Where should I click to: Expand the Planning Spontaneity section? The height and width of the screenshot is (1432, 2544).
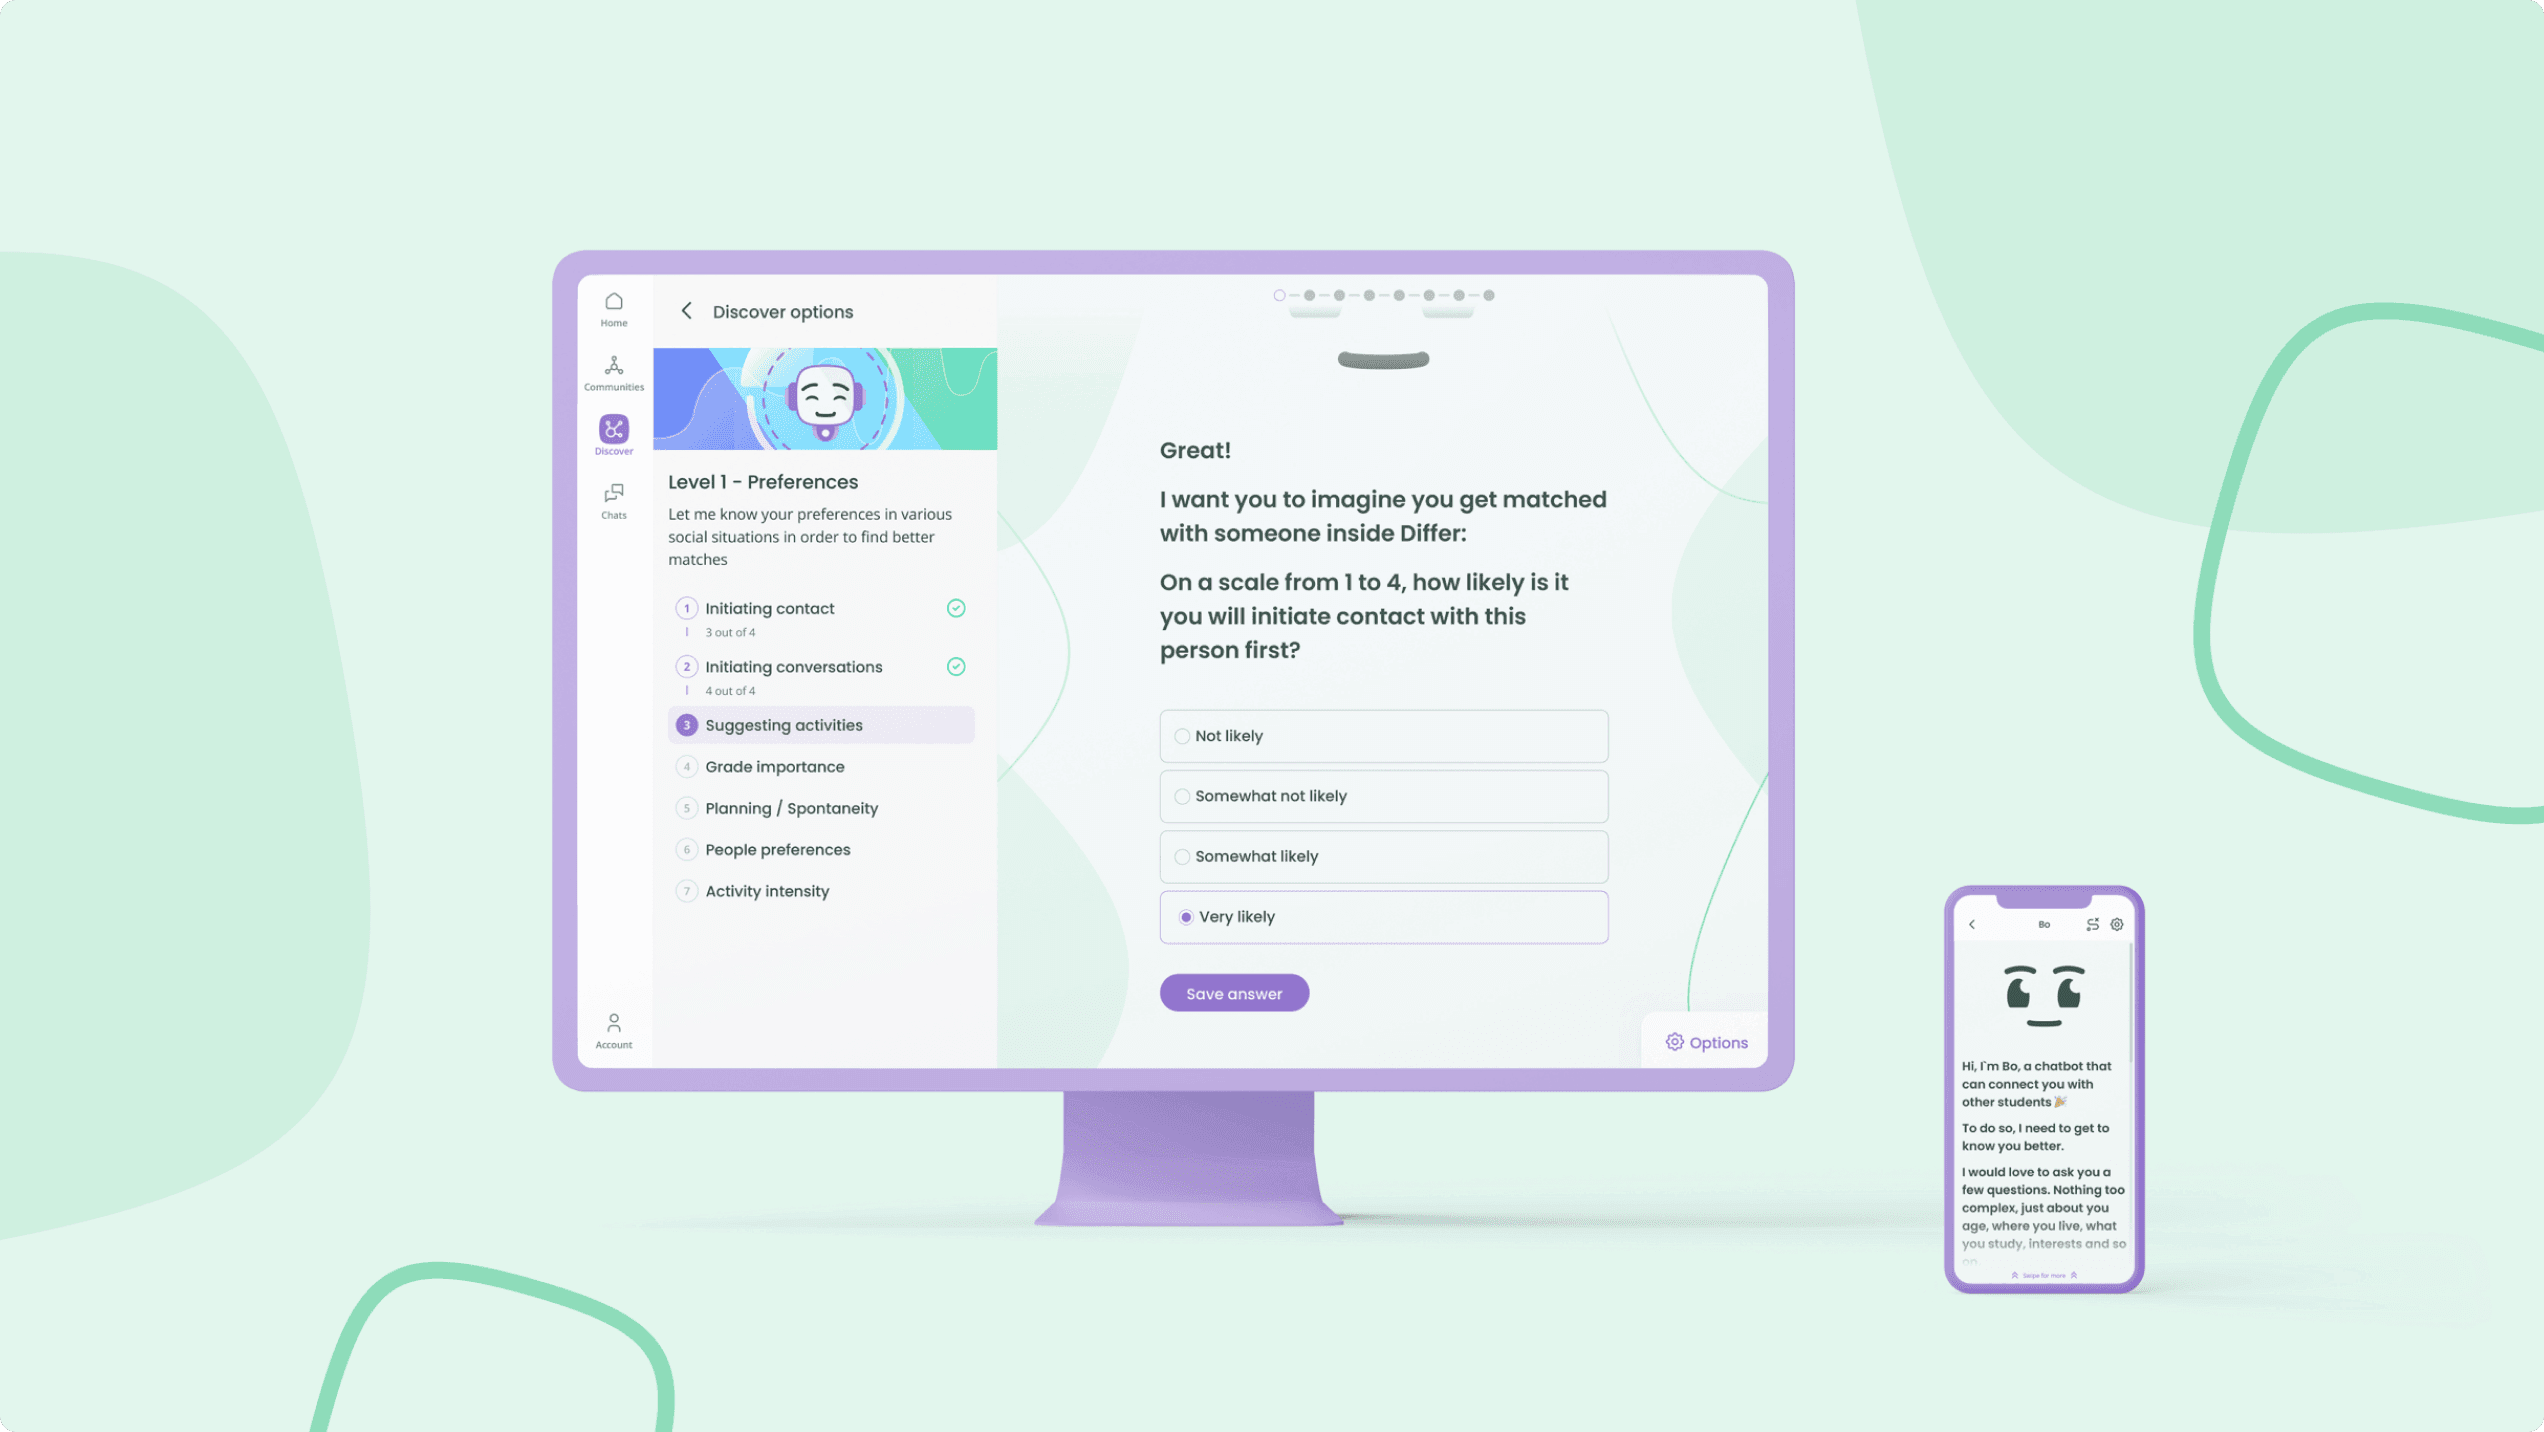point(792,807)
